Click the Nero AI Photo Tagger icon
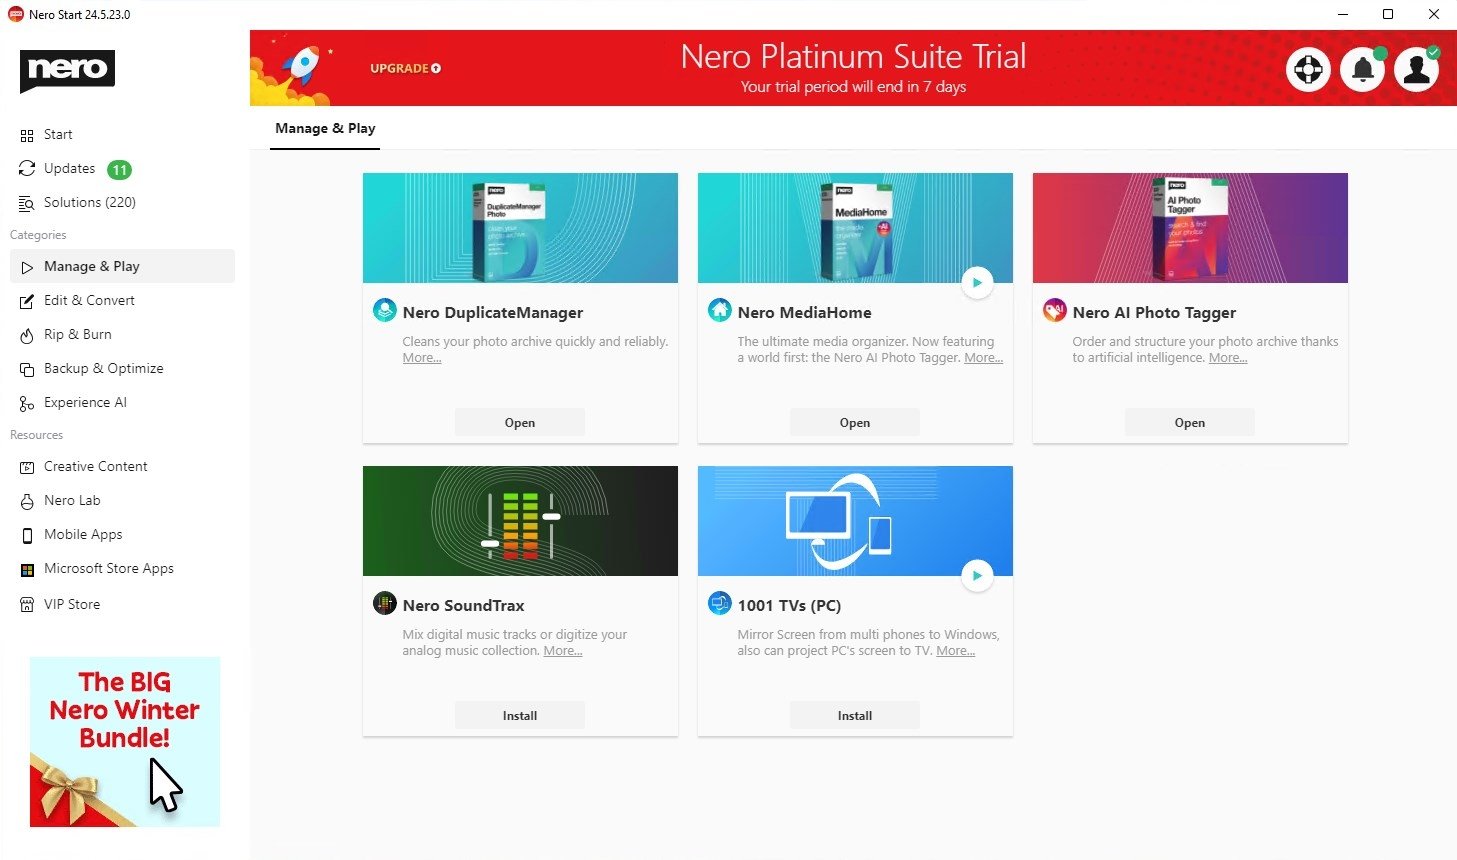Image resolution: width=1457 pixels, height=860 pixels. tap(1055, 310)
